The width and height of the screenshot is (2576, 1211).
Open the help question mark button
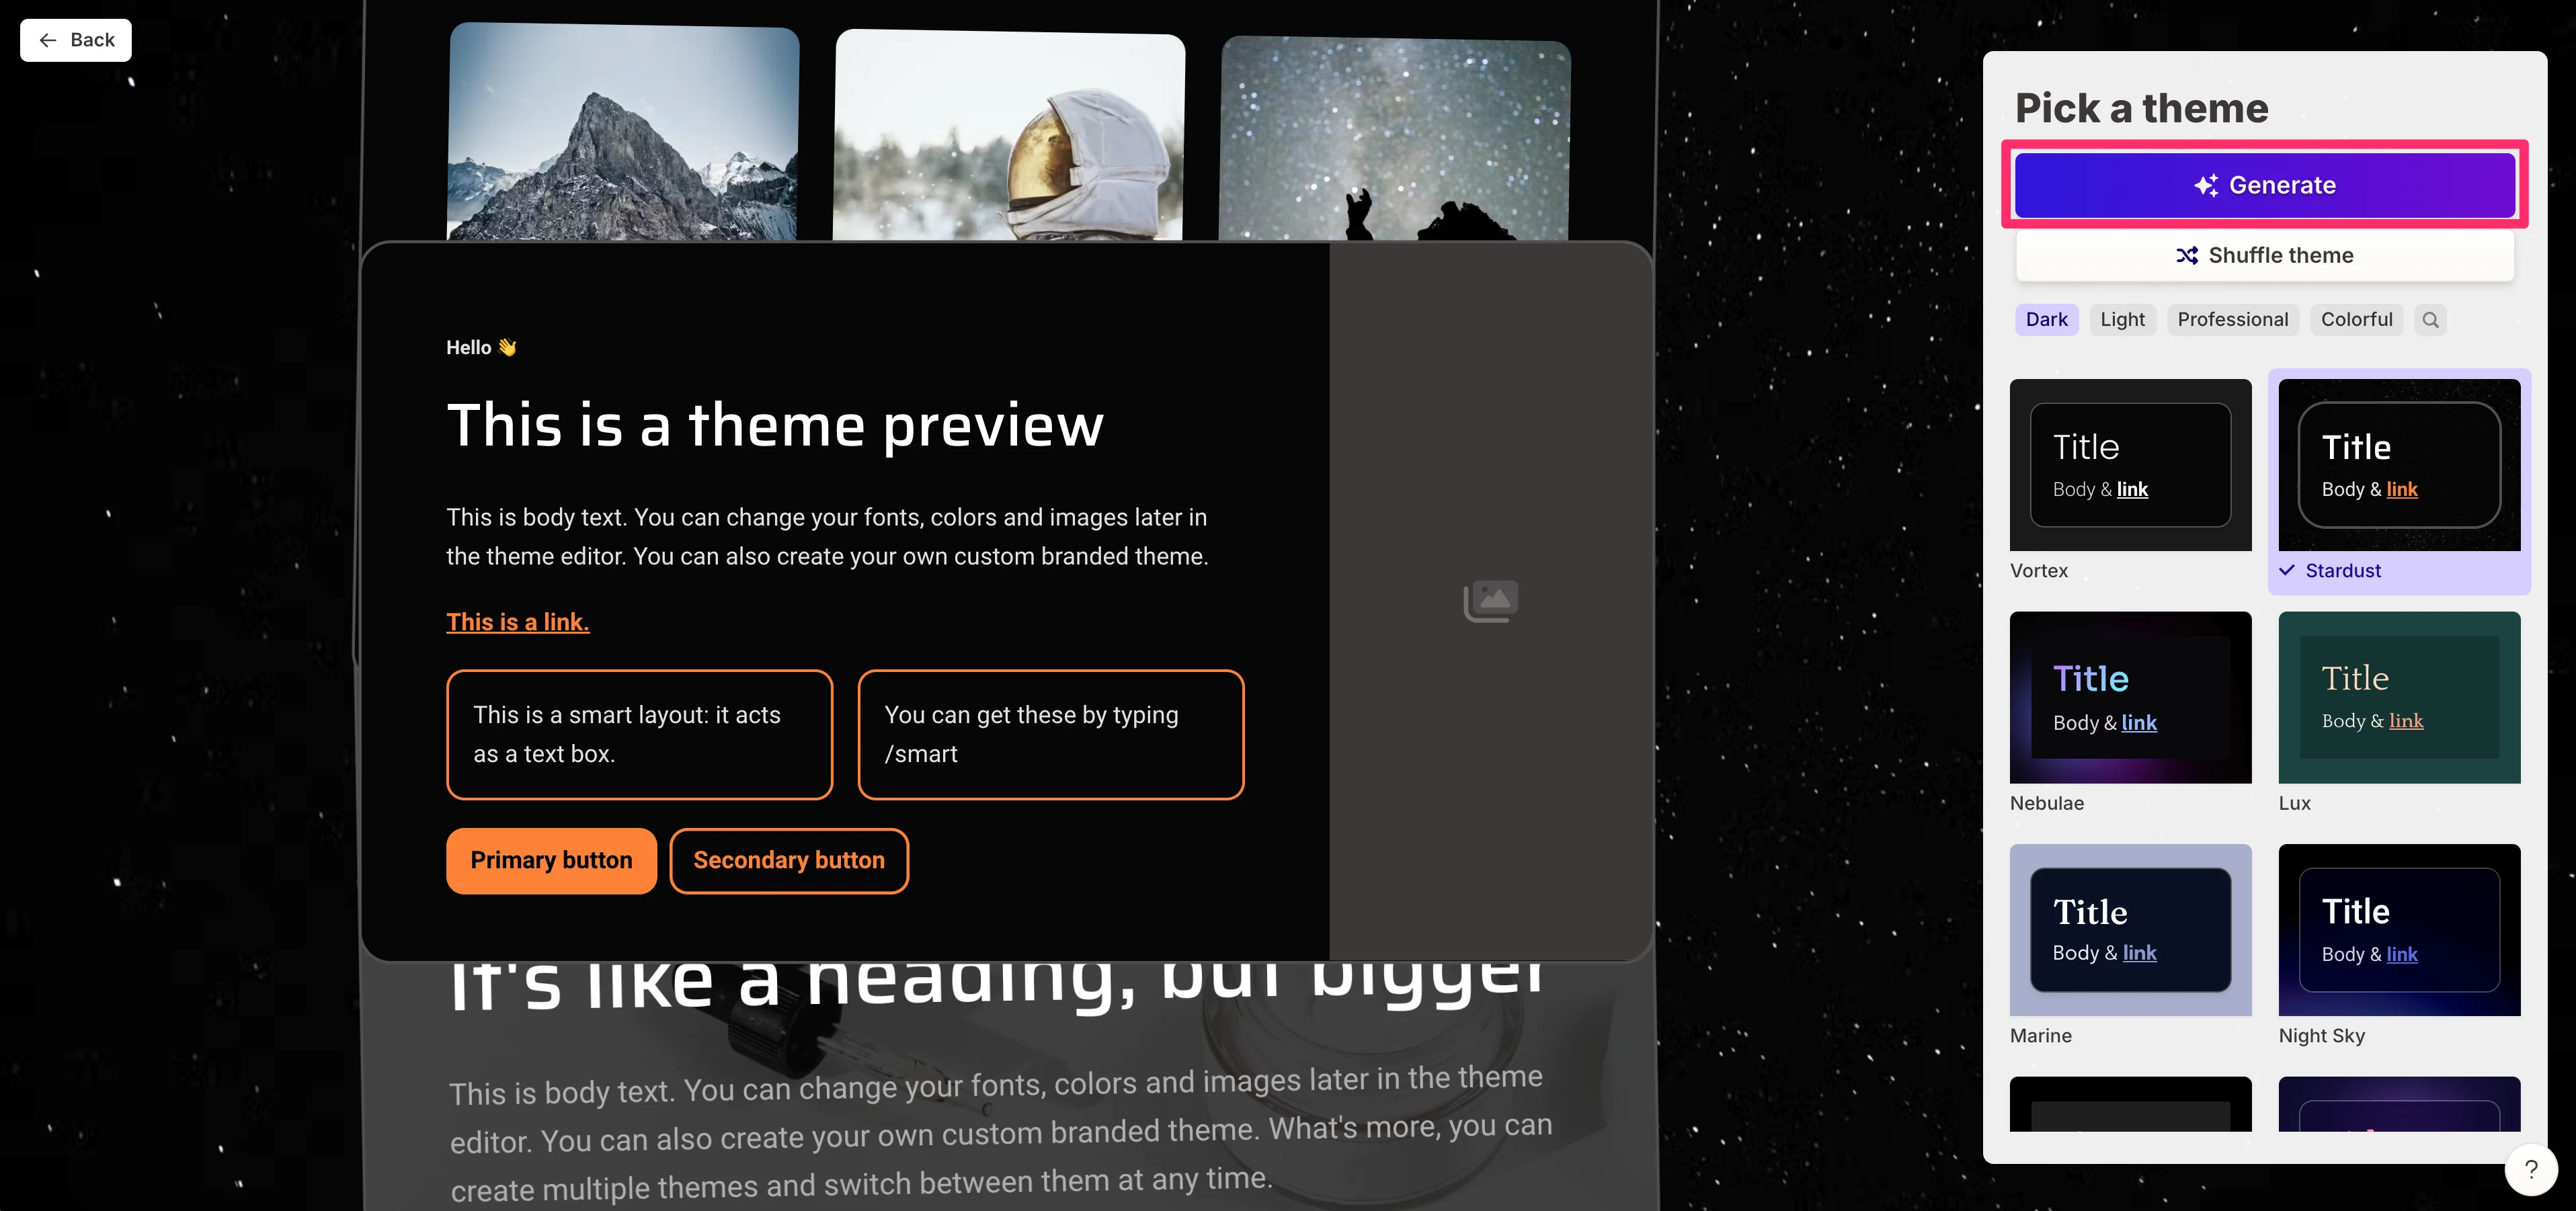pyautogui.click(x=2530, y=1169)
